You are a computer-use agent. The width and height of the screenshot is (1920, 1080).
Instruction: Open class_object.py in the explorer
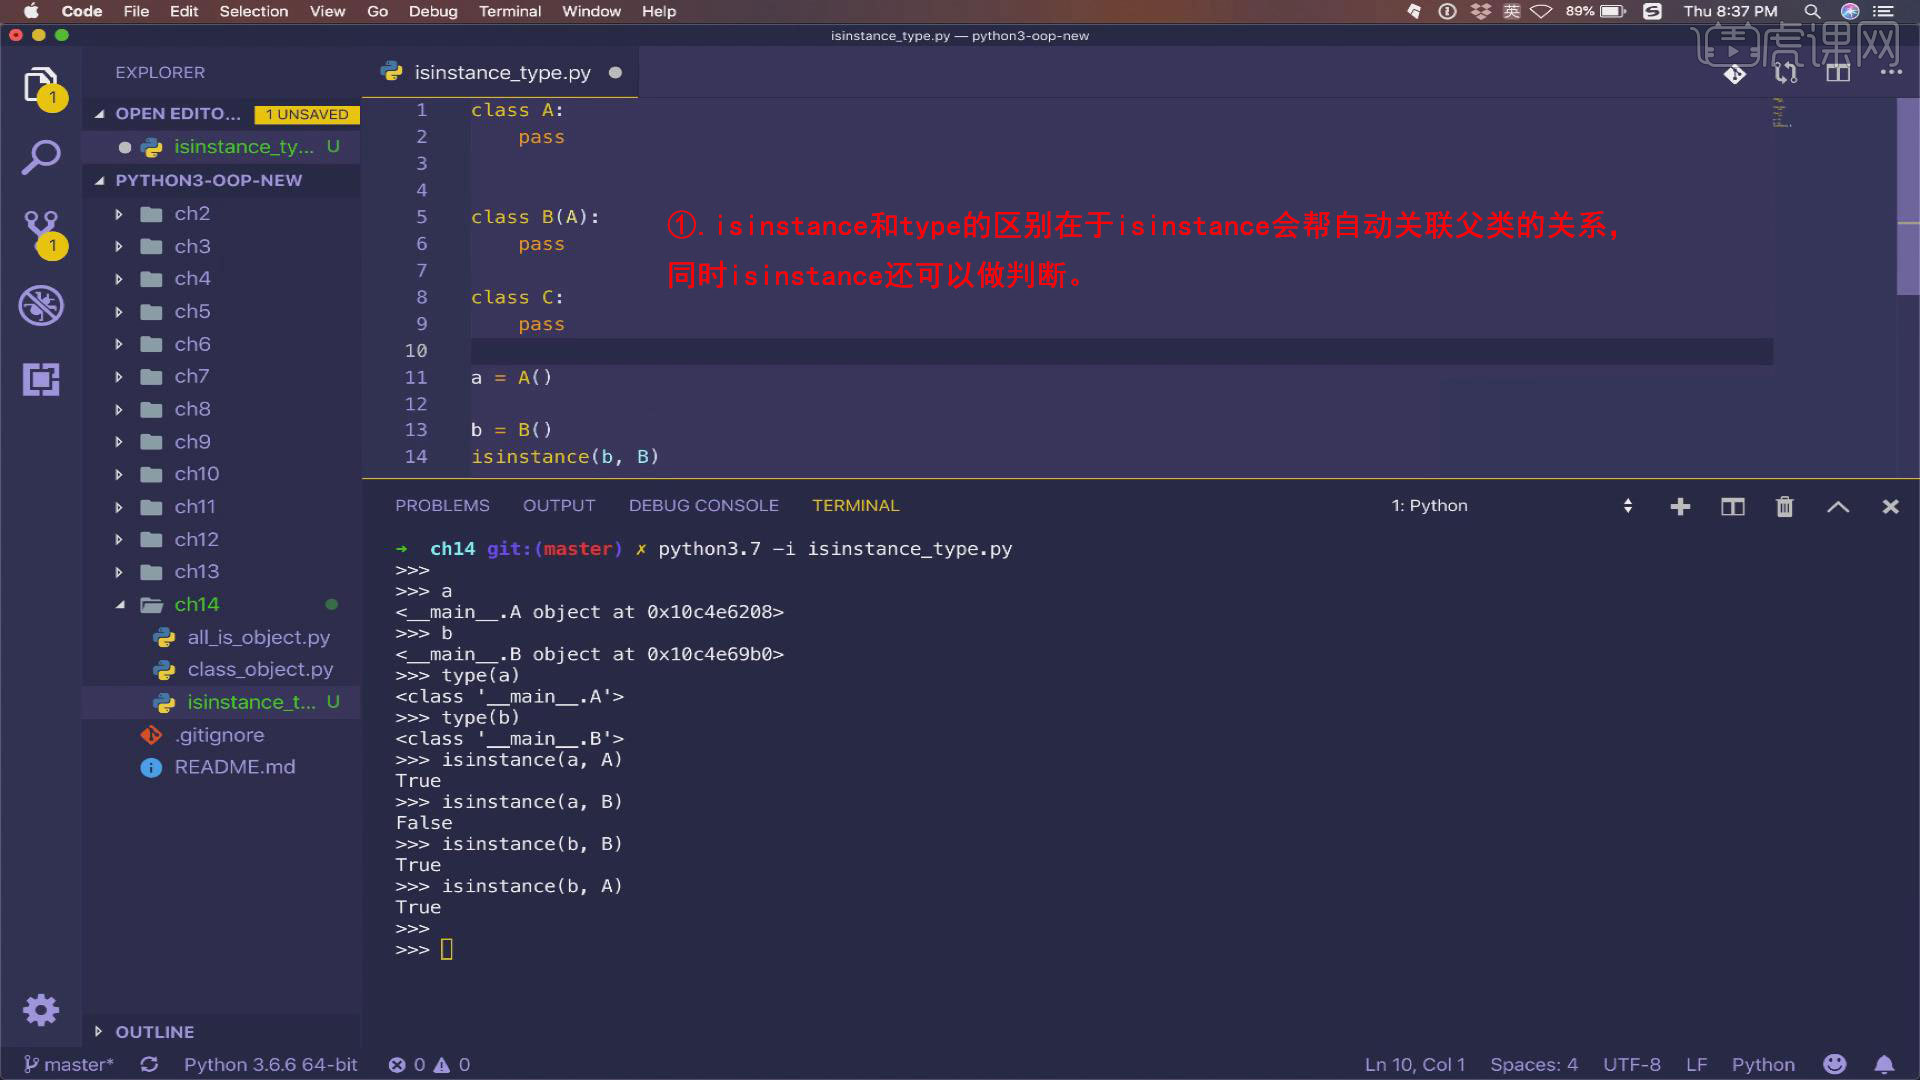coord(260,670)
